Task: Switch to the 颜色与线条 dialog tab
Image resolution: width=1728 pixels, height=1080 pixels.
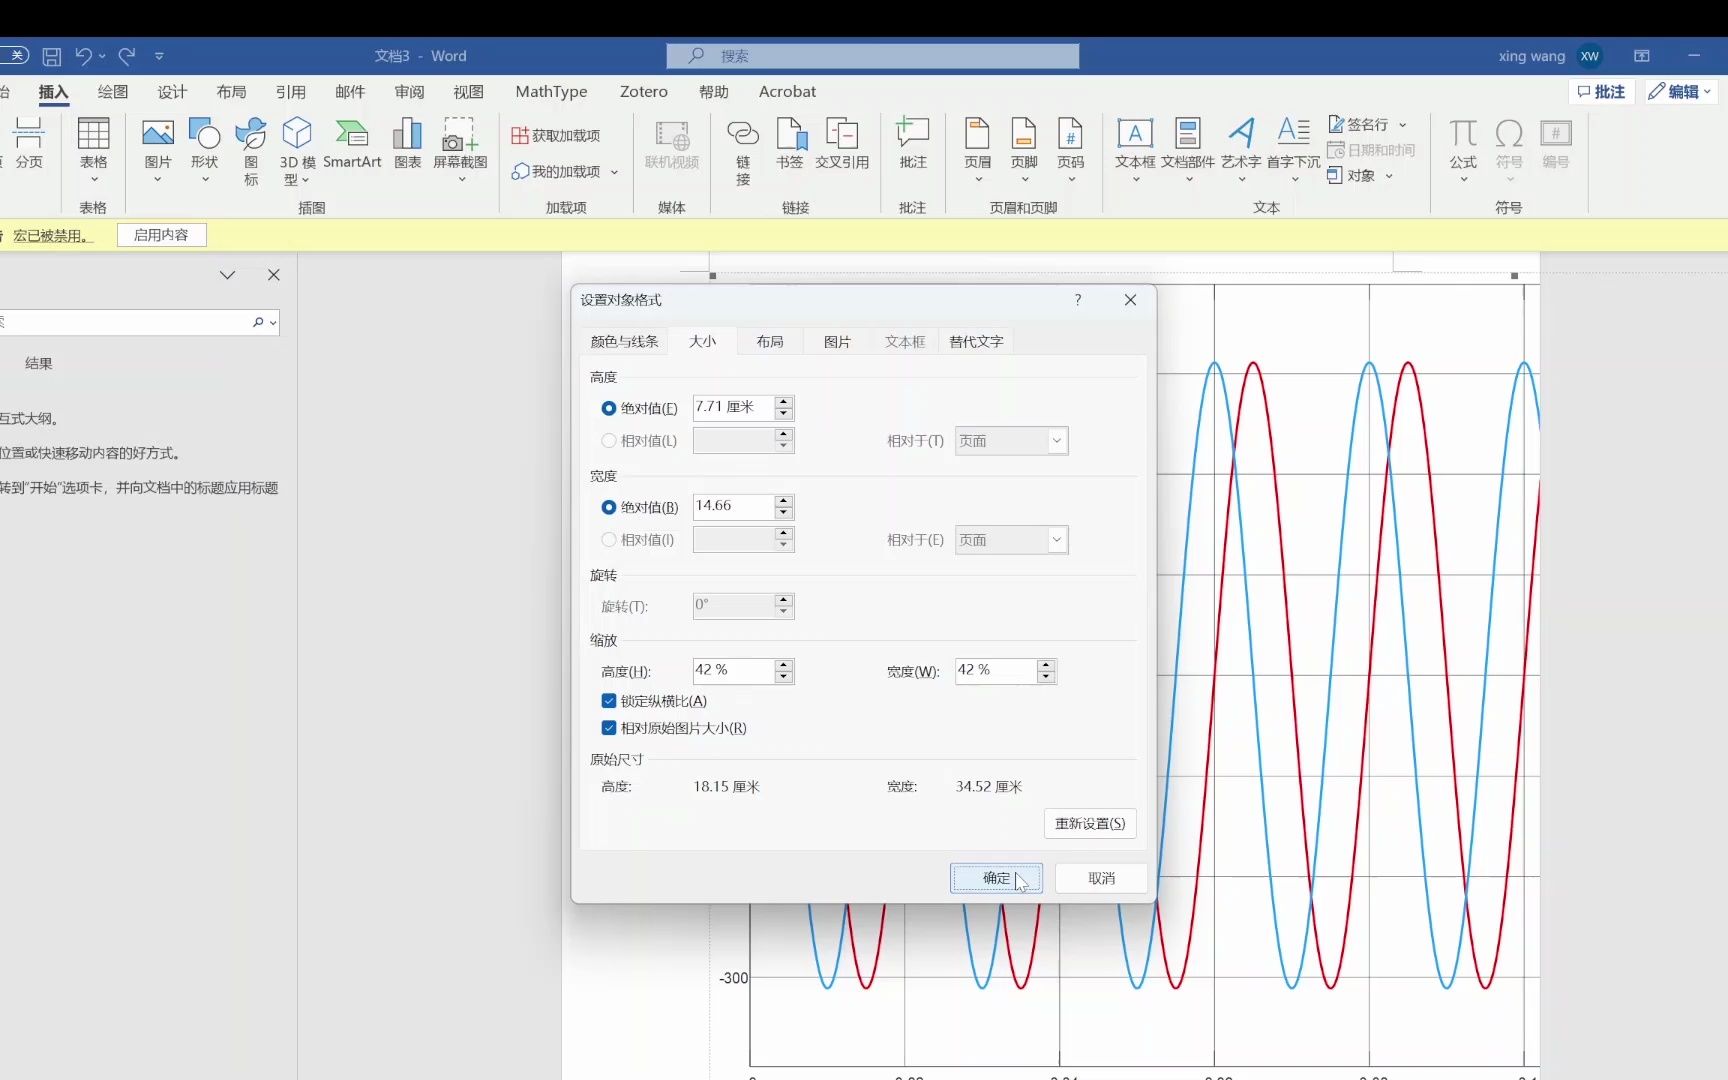Action: point(624,342)
